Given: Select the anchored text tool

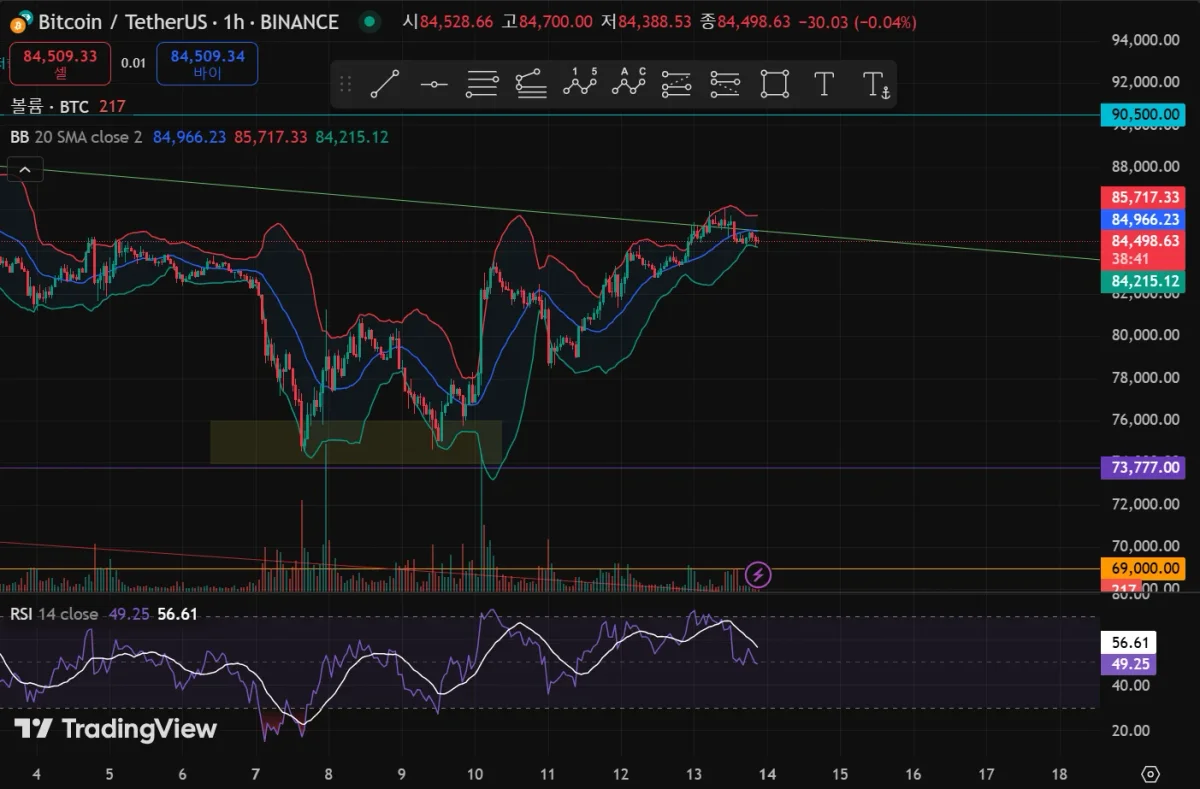Looking at the screenshot, I should tap(874, 84).
